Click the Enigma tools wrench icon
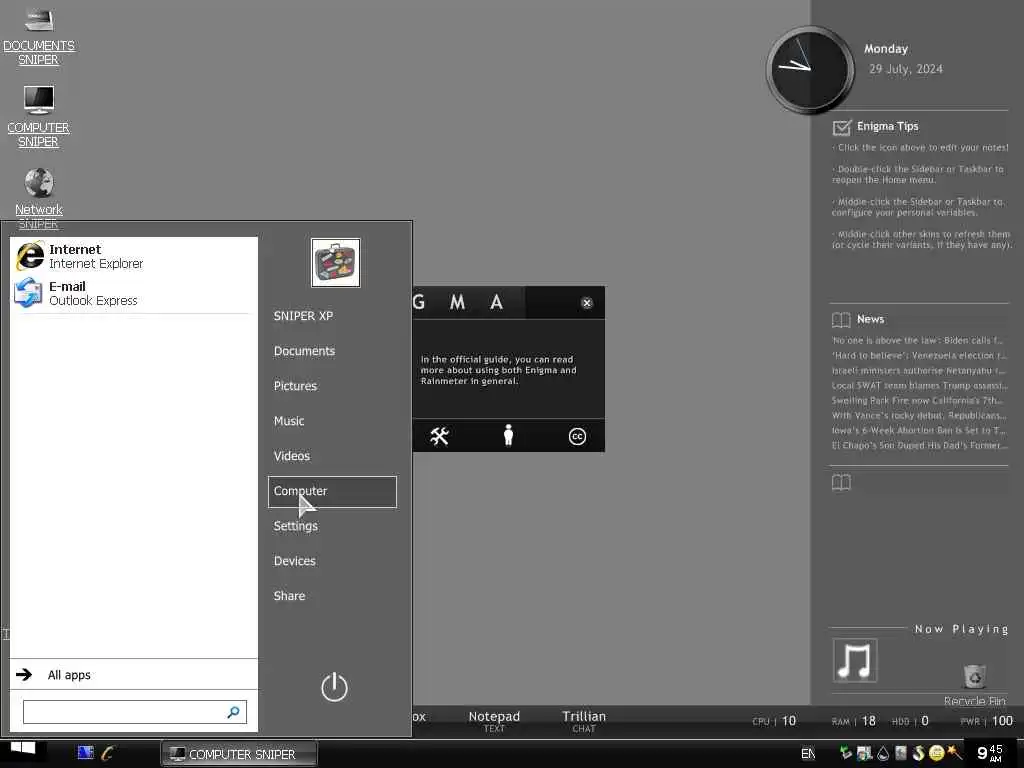The height and width of the screenshot is (768, 1024). [439, 436]
